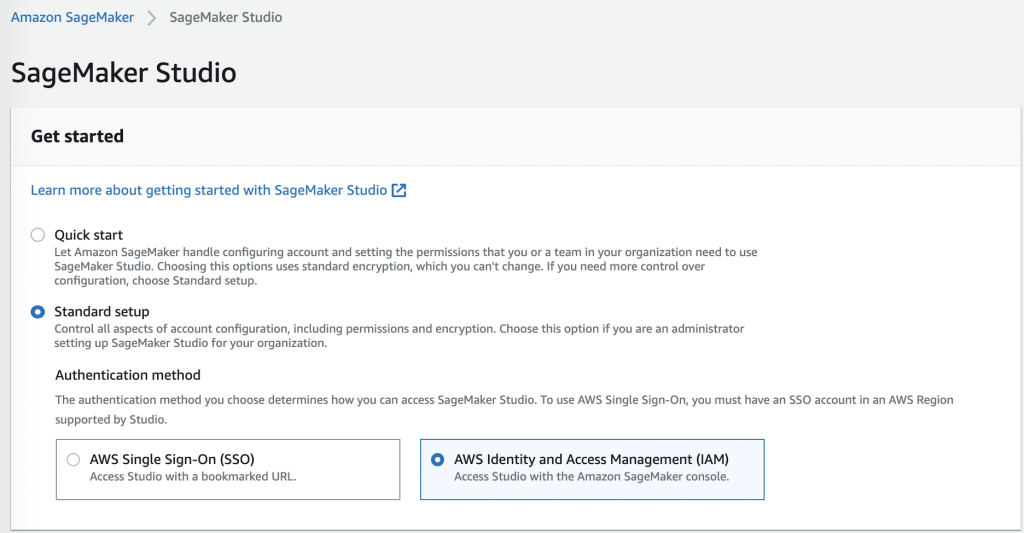
Task: Select the Quick start radio button
Action: 38,235
